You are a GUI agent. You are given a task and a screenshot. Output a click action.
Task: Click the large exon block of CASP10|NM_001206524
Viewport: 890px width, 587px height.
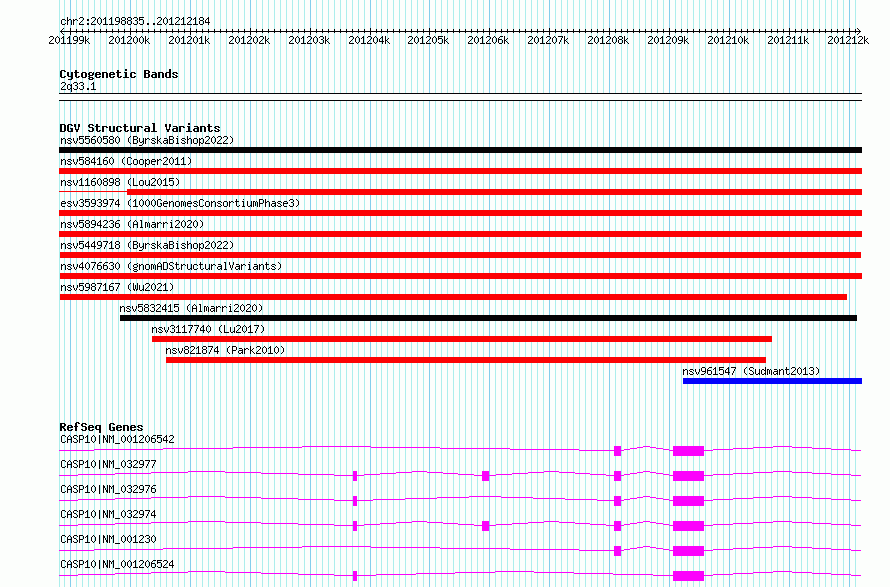tap(688, 576)
